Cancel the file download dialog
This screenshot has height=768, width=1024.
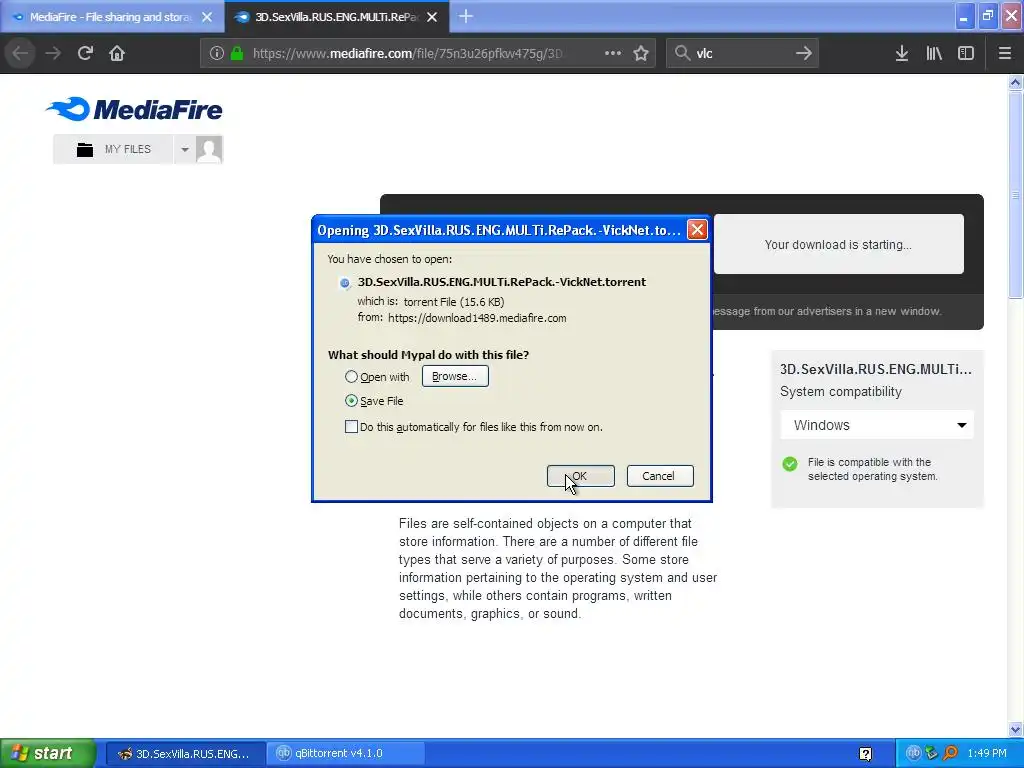660,476
